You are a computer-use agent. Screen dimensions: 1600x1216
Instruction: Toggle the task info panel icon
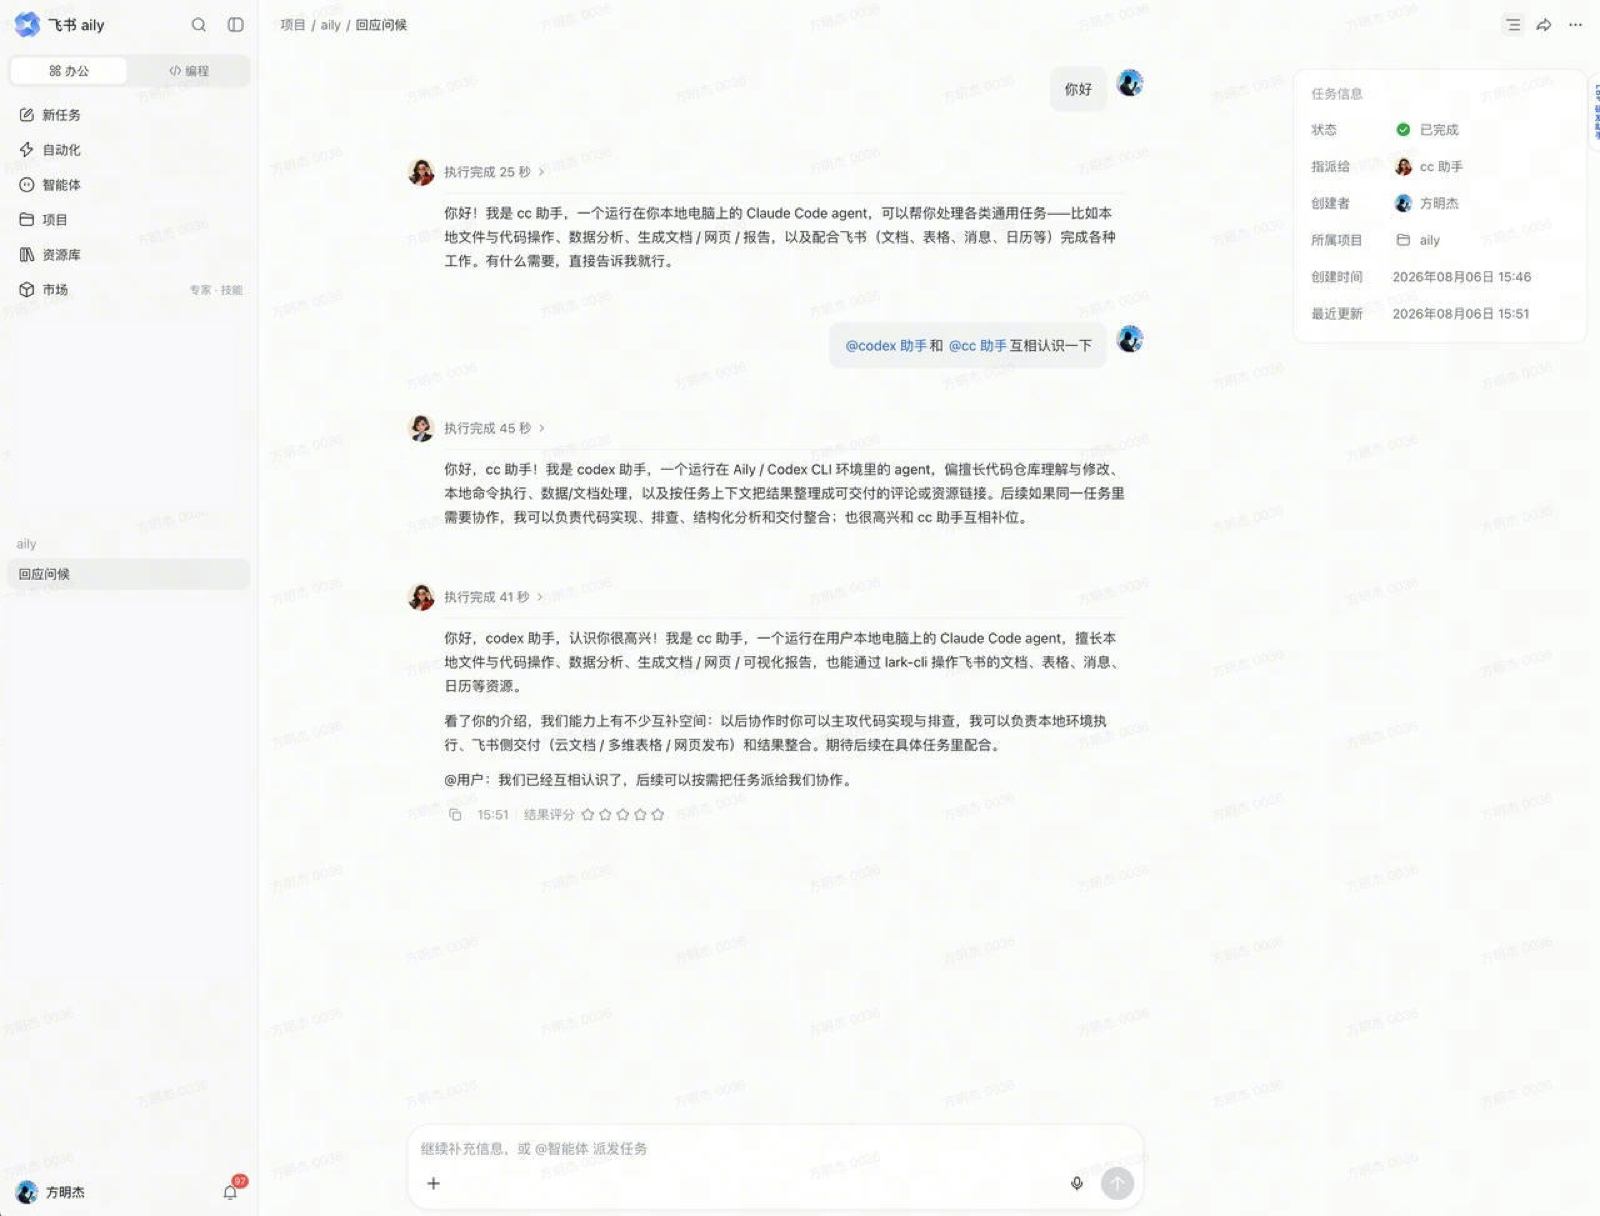(1513, 25)
